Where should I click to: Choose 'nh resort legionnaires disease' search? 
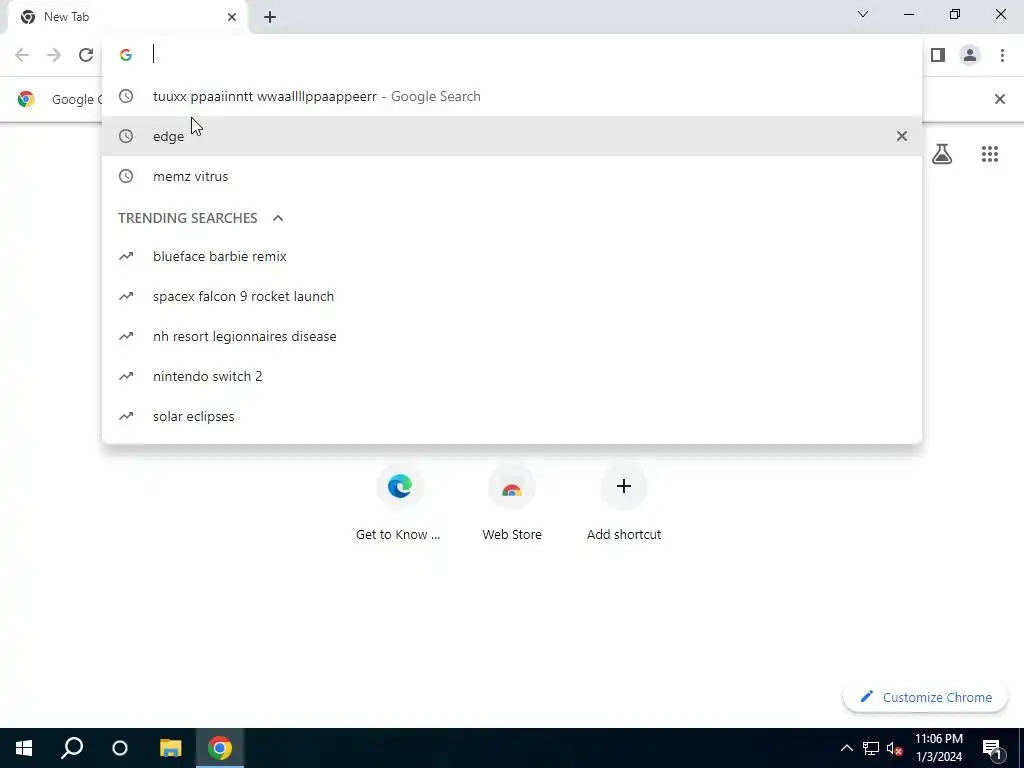click(512, 336)
